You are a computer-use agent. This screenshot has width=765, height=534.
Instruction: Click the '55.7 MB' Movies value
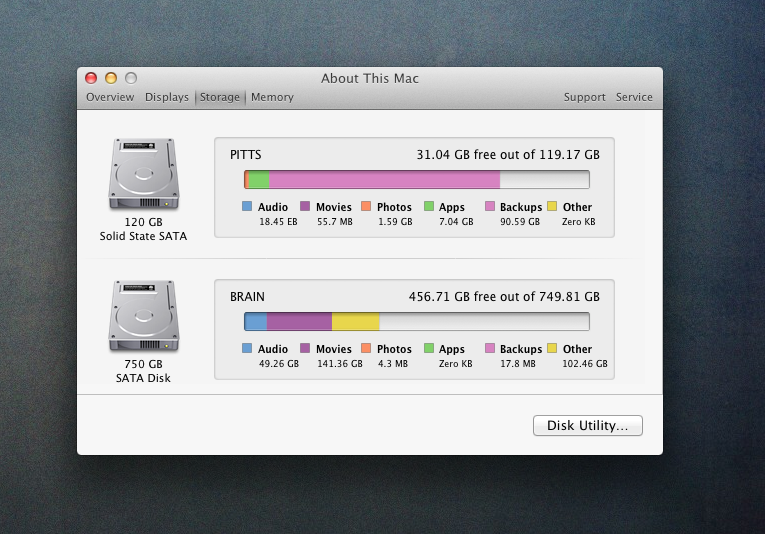pos(335,222)
